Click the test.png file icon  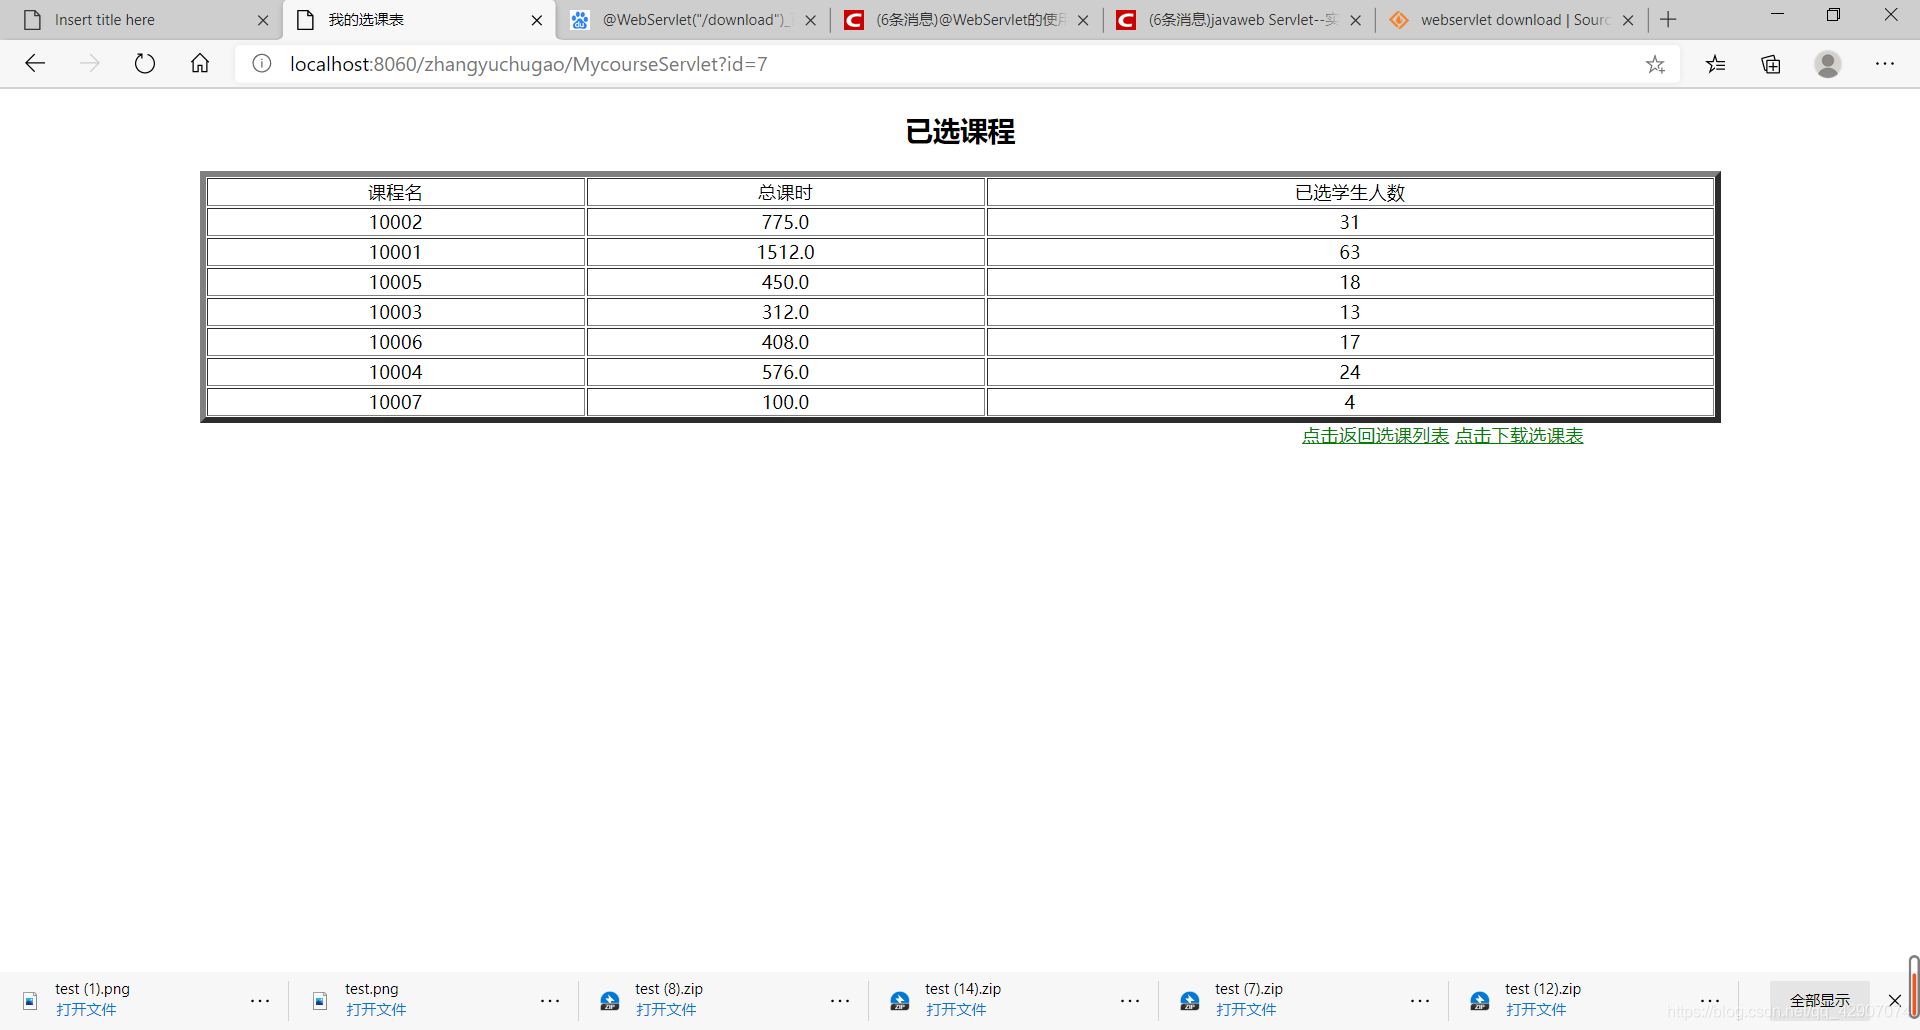click(320, 1001)
